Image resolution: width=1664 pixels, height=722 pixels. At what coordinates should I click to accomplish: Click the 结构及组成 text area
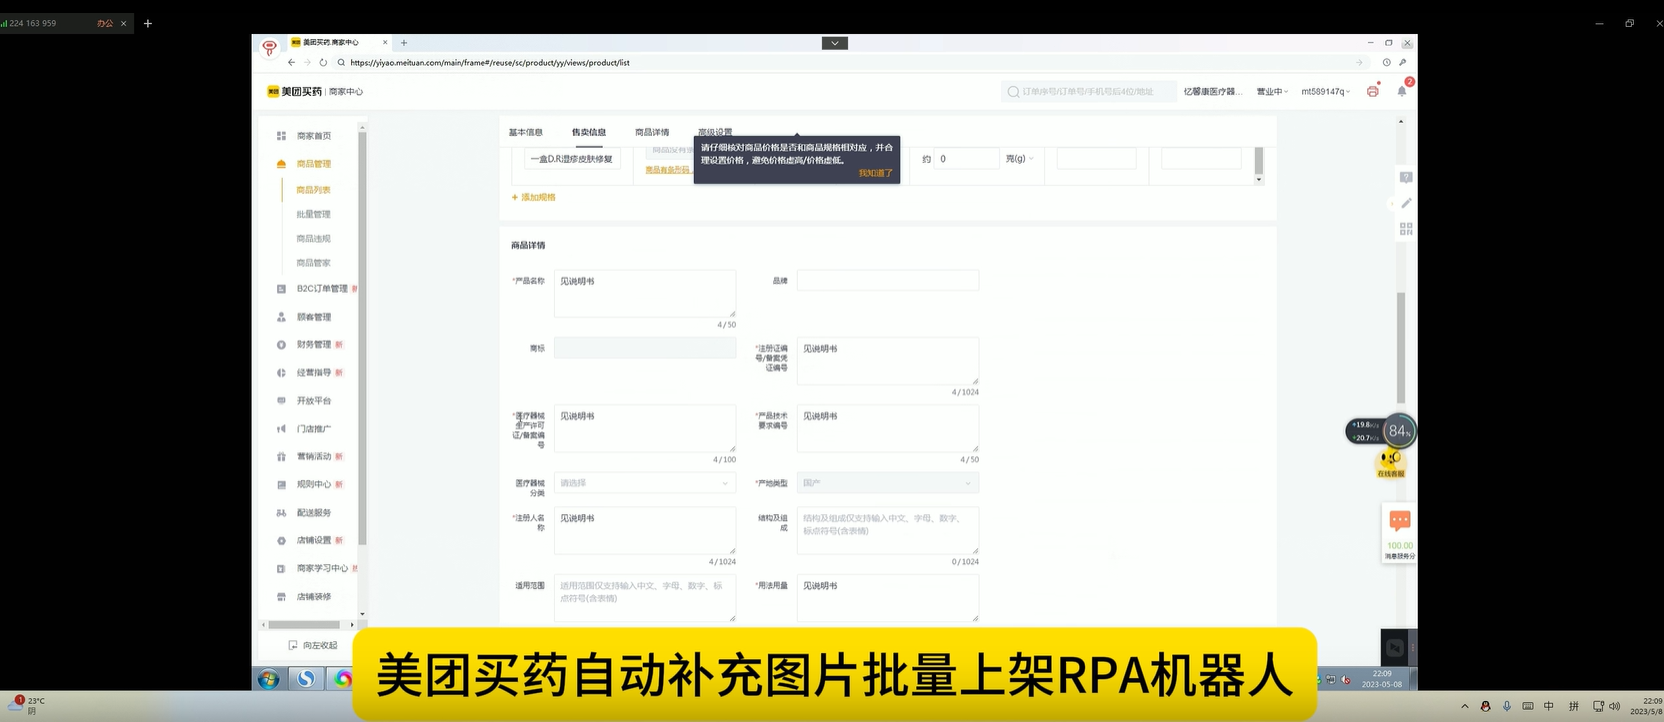coord(888,531)
